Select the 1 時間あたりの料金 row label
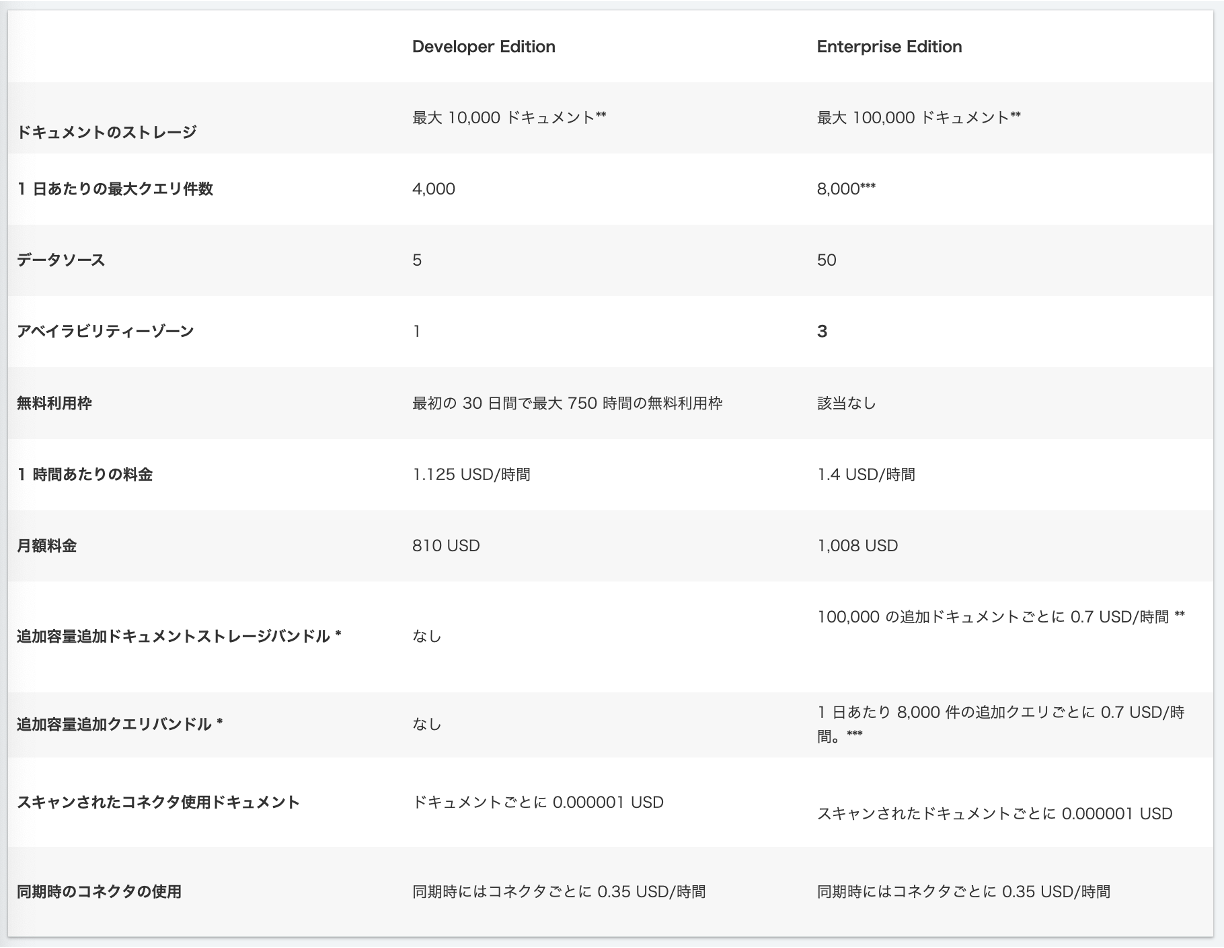 point(85,474)
